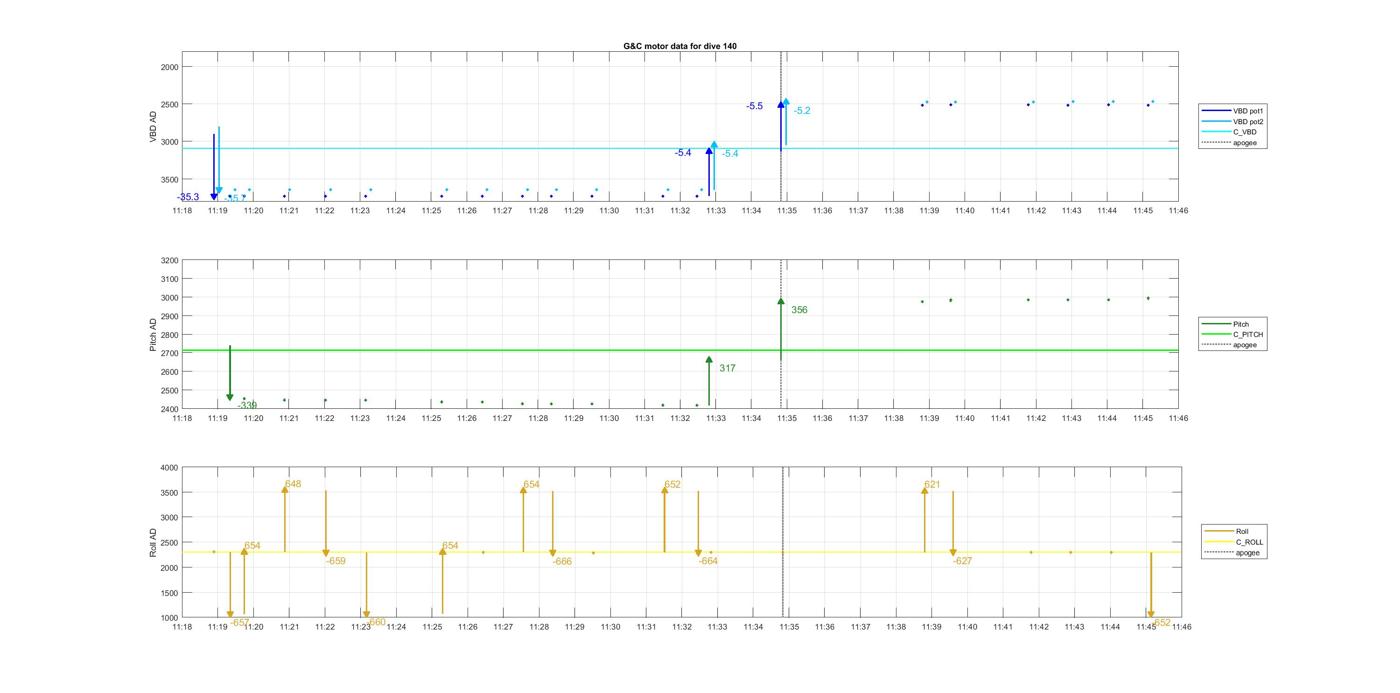The height and width of the screenshot is (693, 1400).
Task: Click the dark blue "-5.4" VBD label
Action: [x=683, y=153]
